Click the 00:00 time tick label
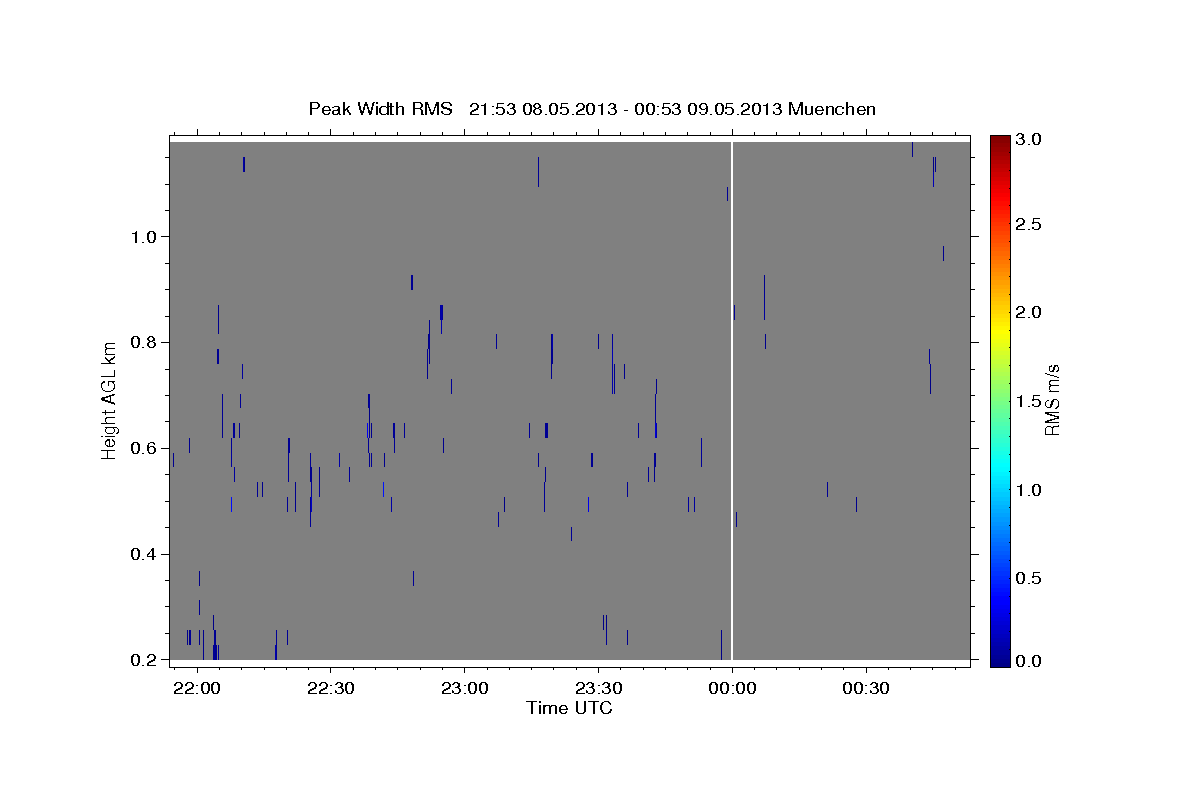 (732, 689)
